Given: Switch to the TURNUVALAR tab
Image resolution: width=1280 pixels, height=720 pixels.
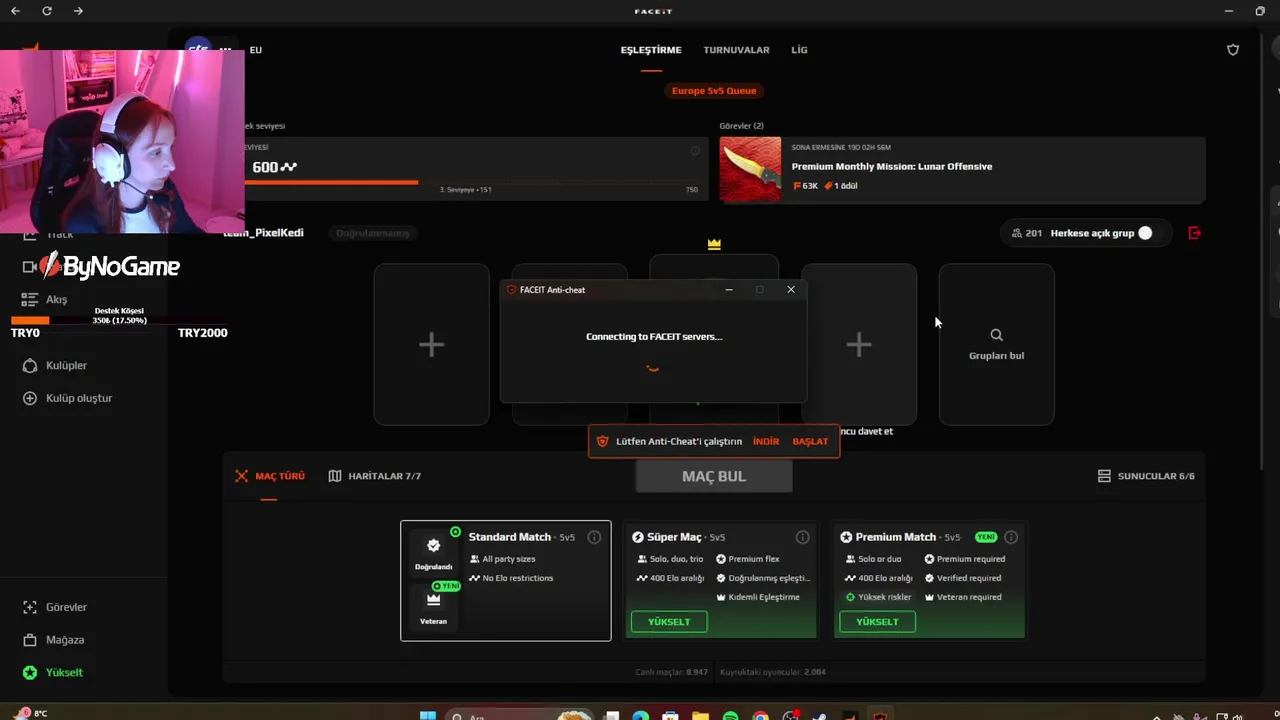Looking at the screenshot, I should (x=736, y=50).
